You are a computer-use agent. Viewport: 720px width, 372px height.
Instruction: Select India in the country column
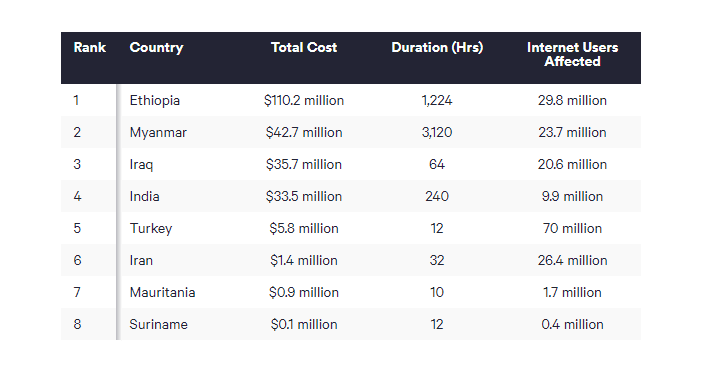[x=145, y=197]
